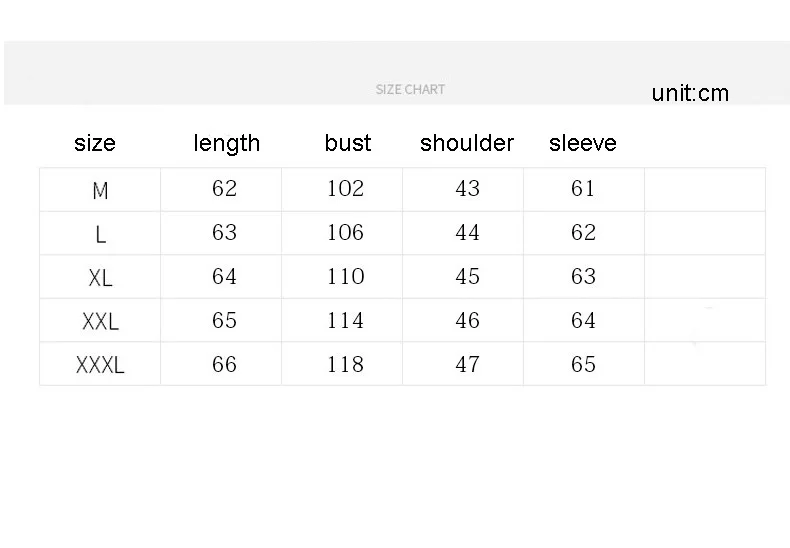Select the sleeve column header
Screen dimensions: 790x548
pyautogui.click(x=583, y=143)
